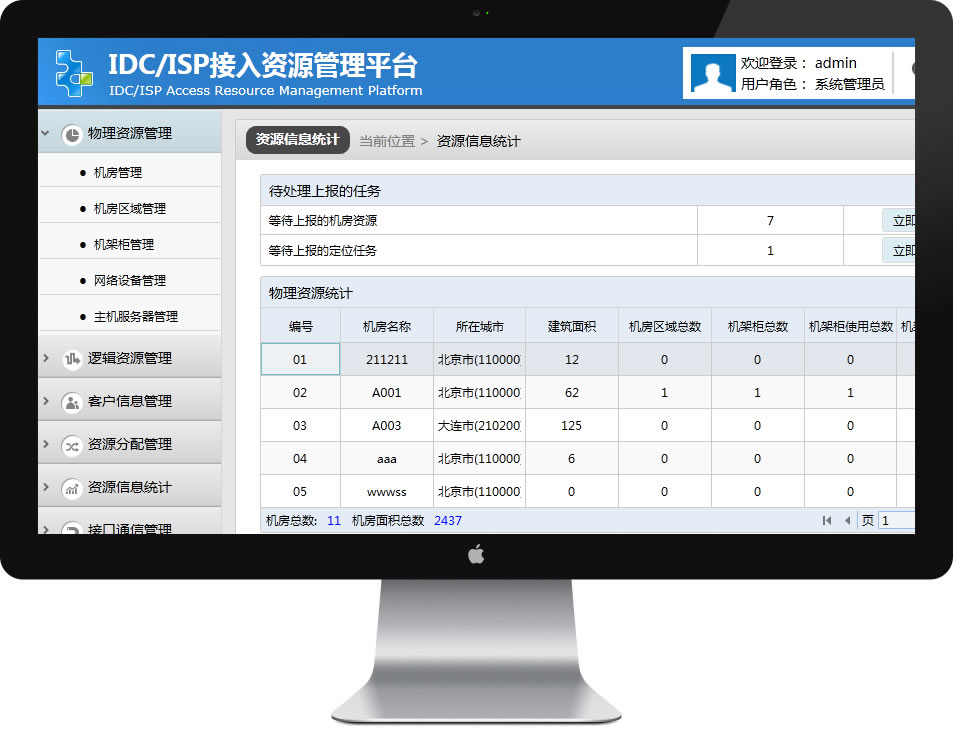Open 网络设备管理 menu item
953x739 pixels.
point(130,281)
